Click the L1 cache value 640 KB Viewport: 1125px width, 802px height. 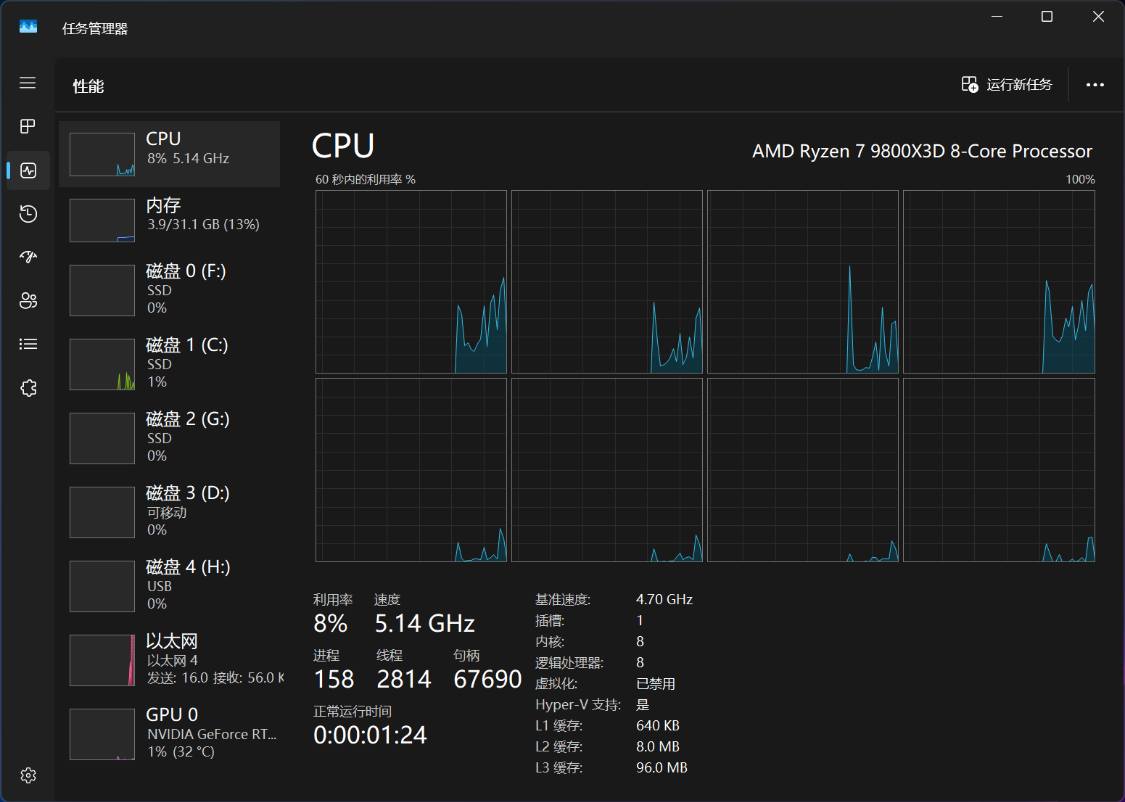(x=658, y=726)
